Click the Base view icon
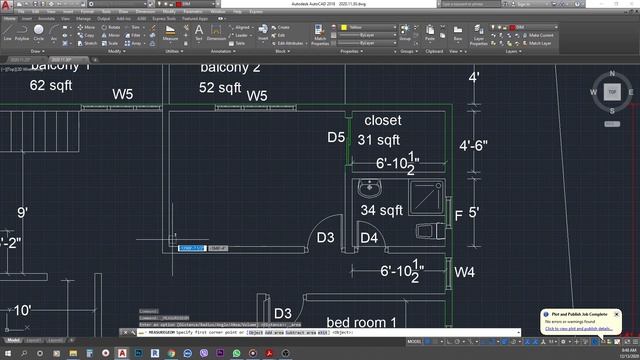Screen dimensions: 640x360 coord(458,33)
